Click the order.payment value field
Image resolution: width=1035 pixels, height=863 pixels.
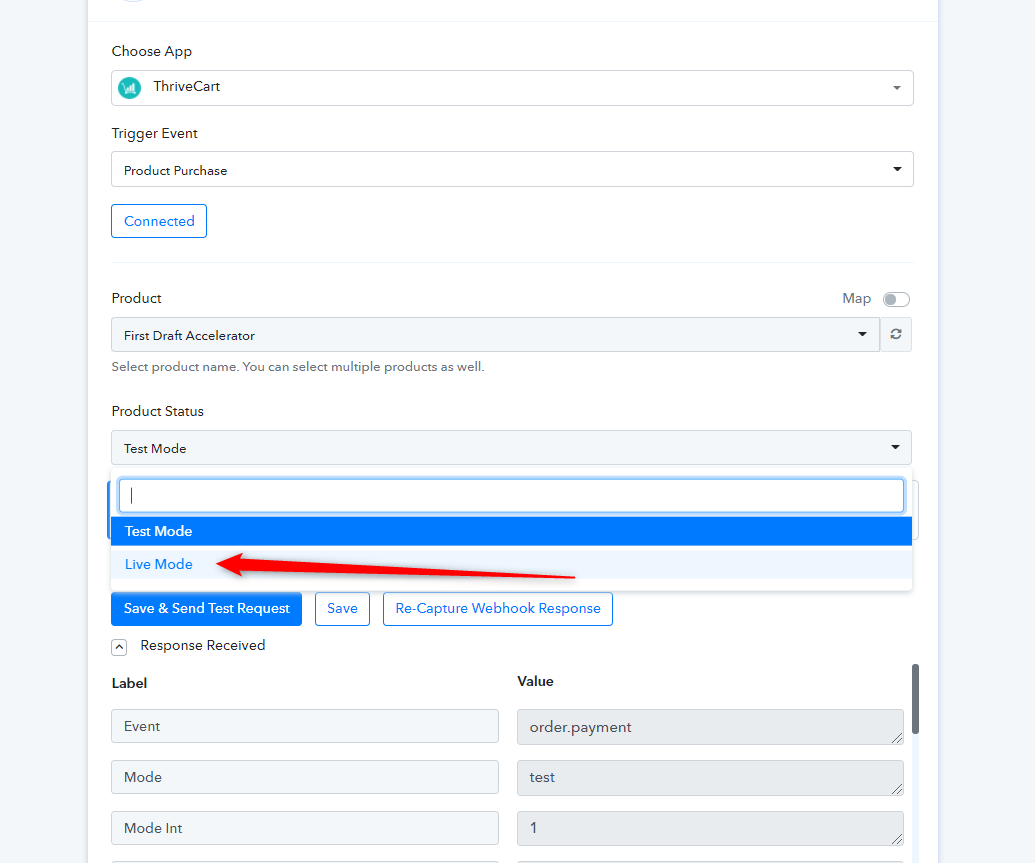click(x=709, y=727)
